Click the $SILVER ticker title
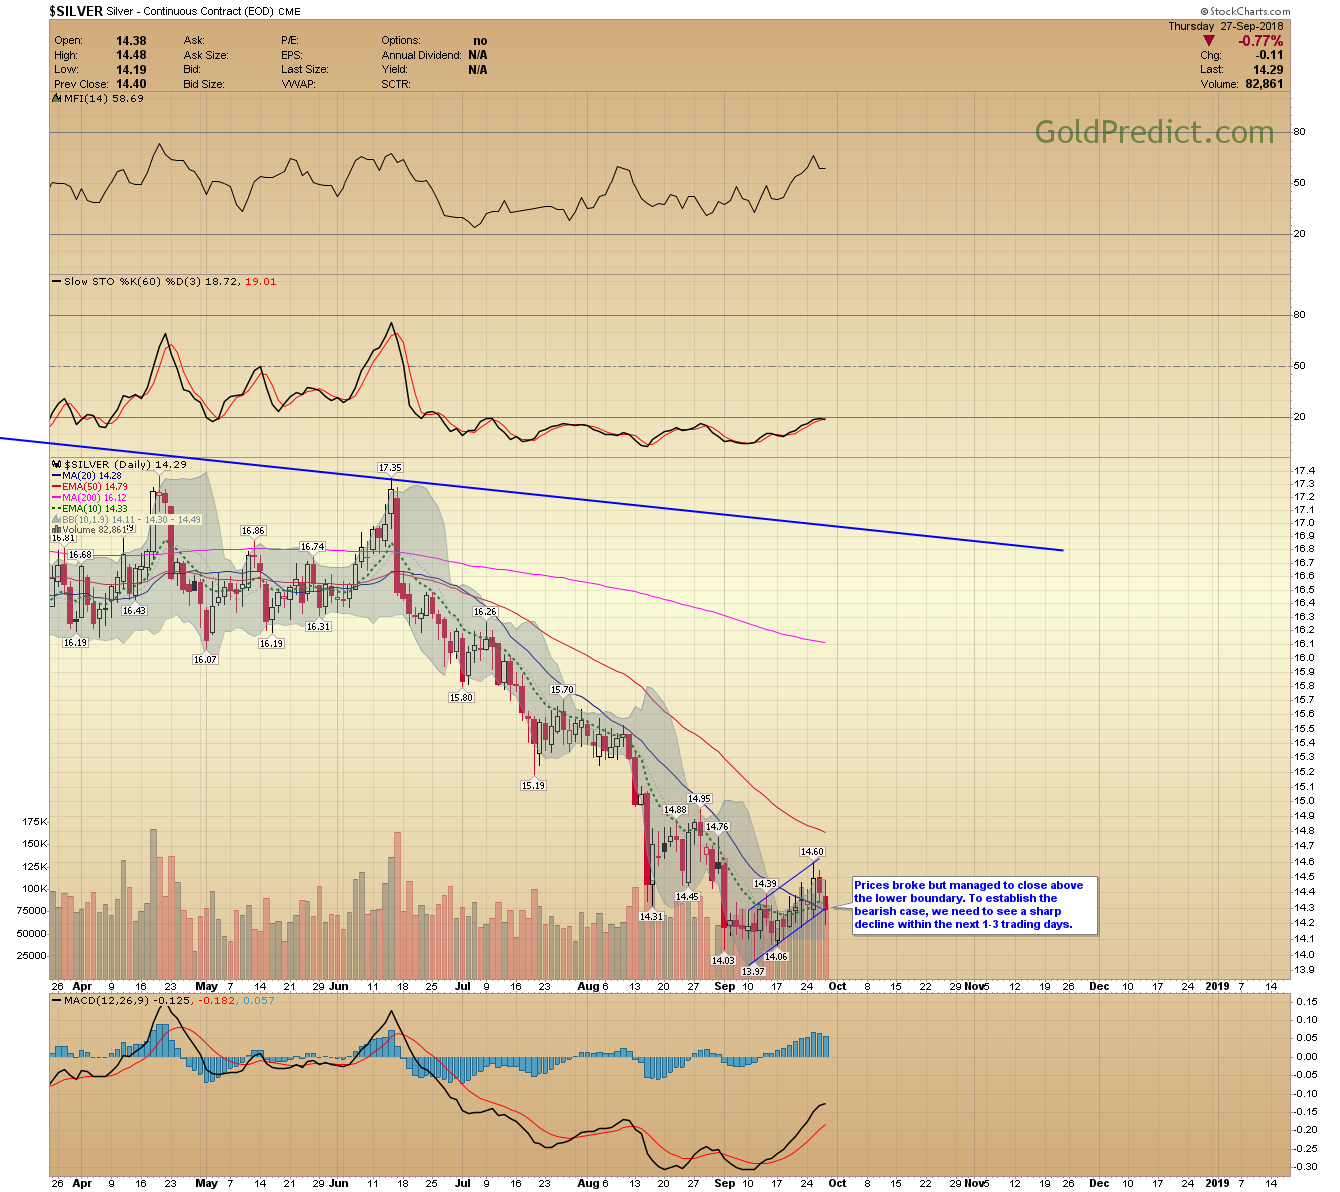 (x=75, y=11)
